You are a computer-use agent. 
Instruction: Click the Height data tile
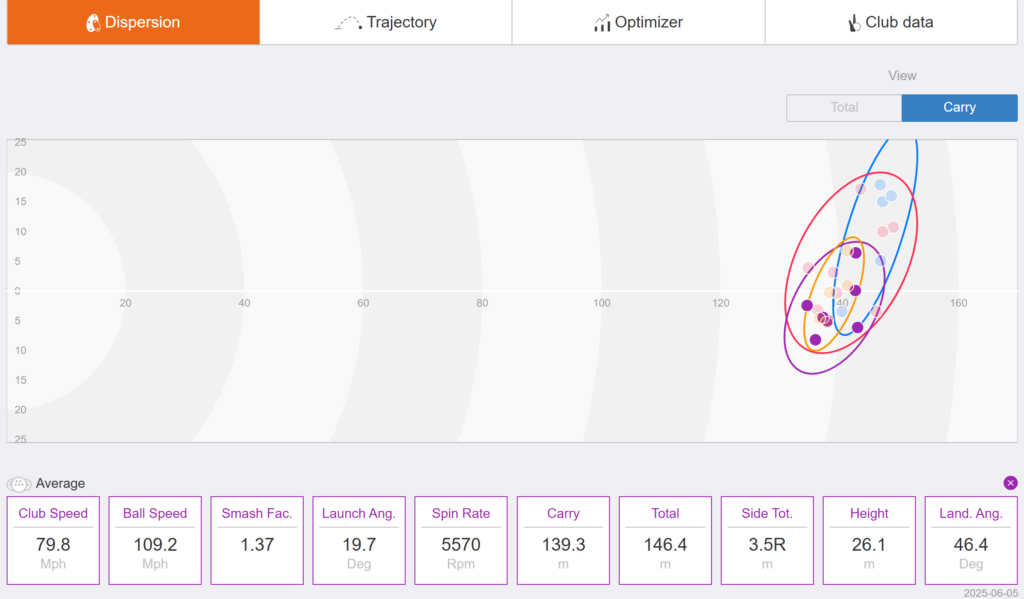point(869,540)
